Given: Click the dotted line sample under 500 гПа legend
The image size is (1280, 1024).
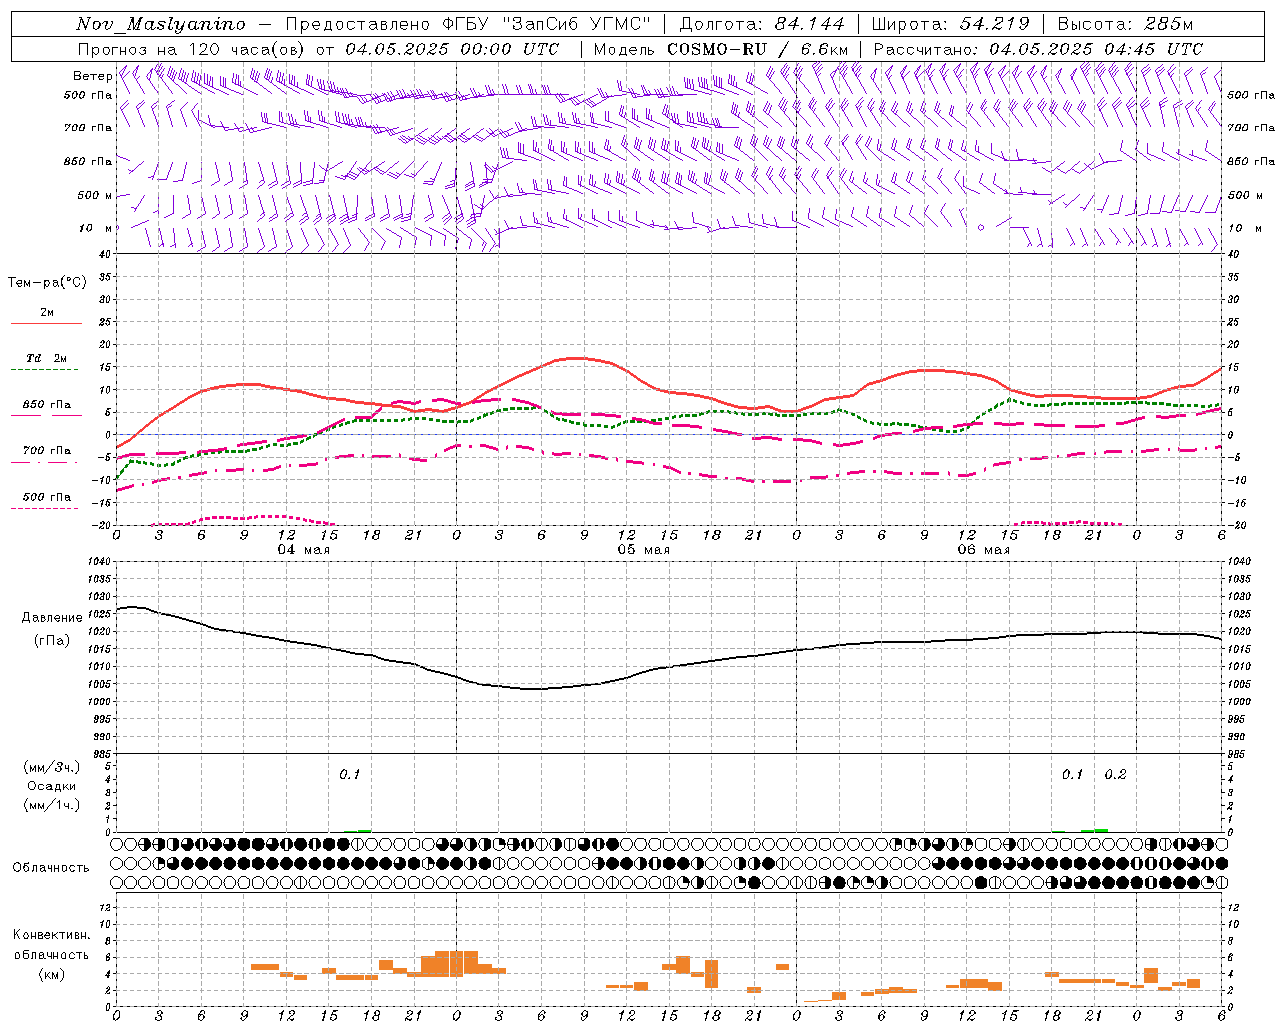Looking at the screenshot, I should click(x=45, y=509).
